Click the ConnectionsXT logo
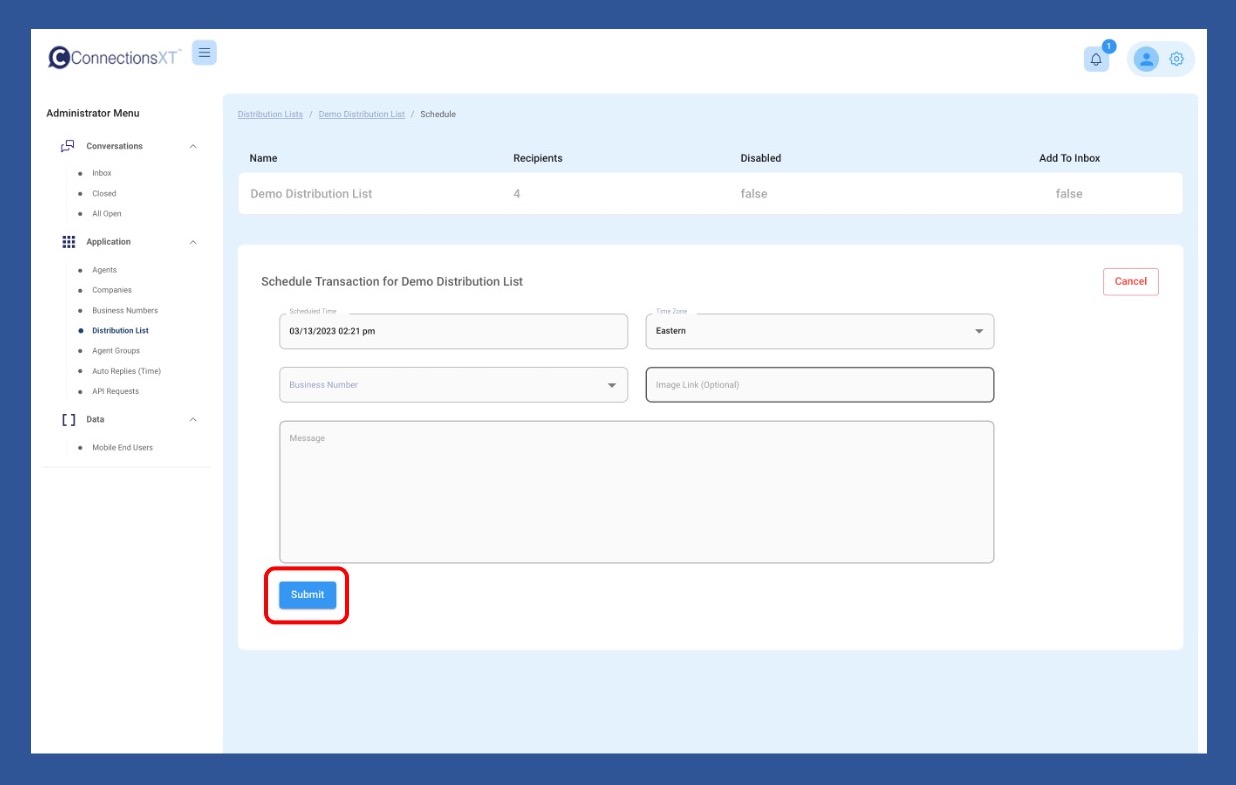Image resolution: width=1236 pixels, height=785 pixels. click(114, 58)
